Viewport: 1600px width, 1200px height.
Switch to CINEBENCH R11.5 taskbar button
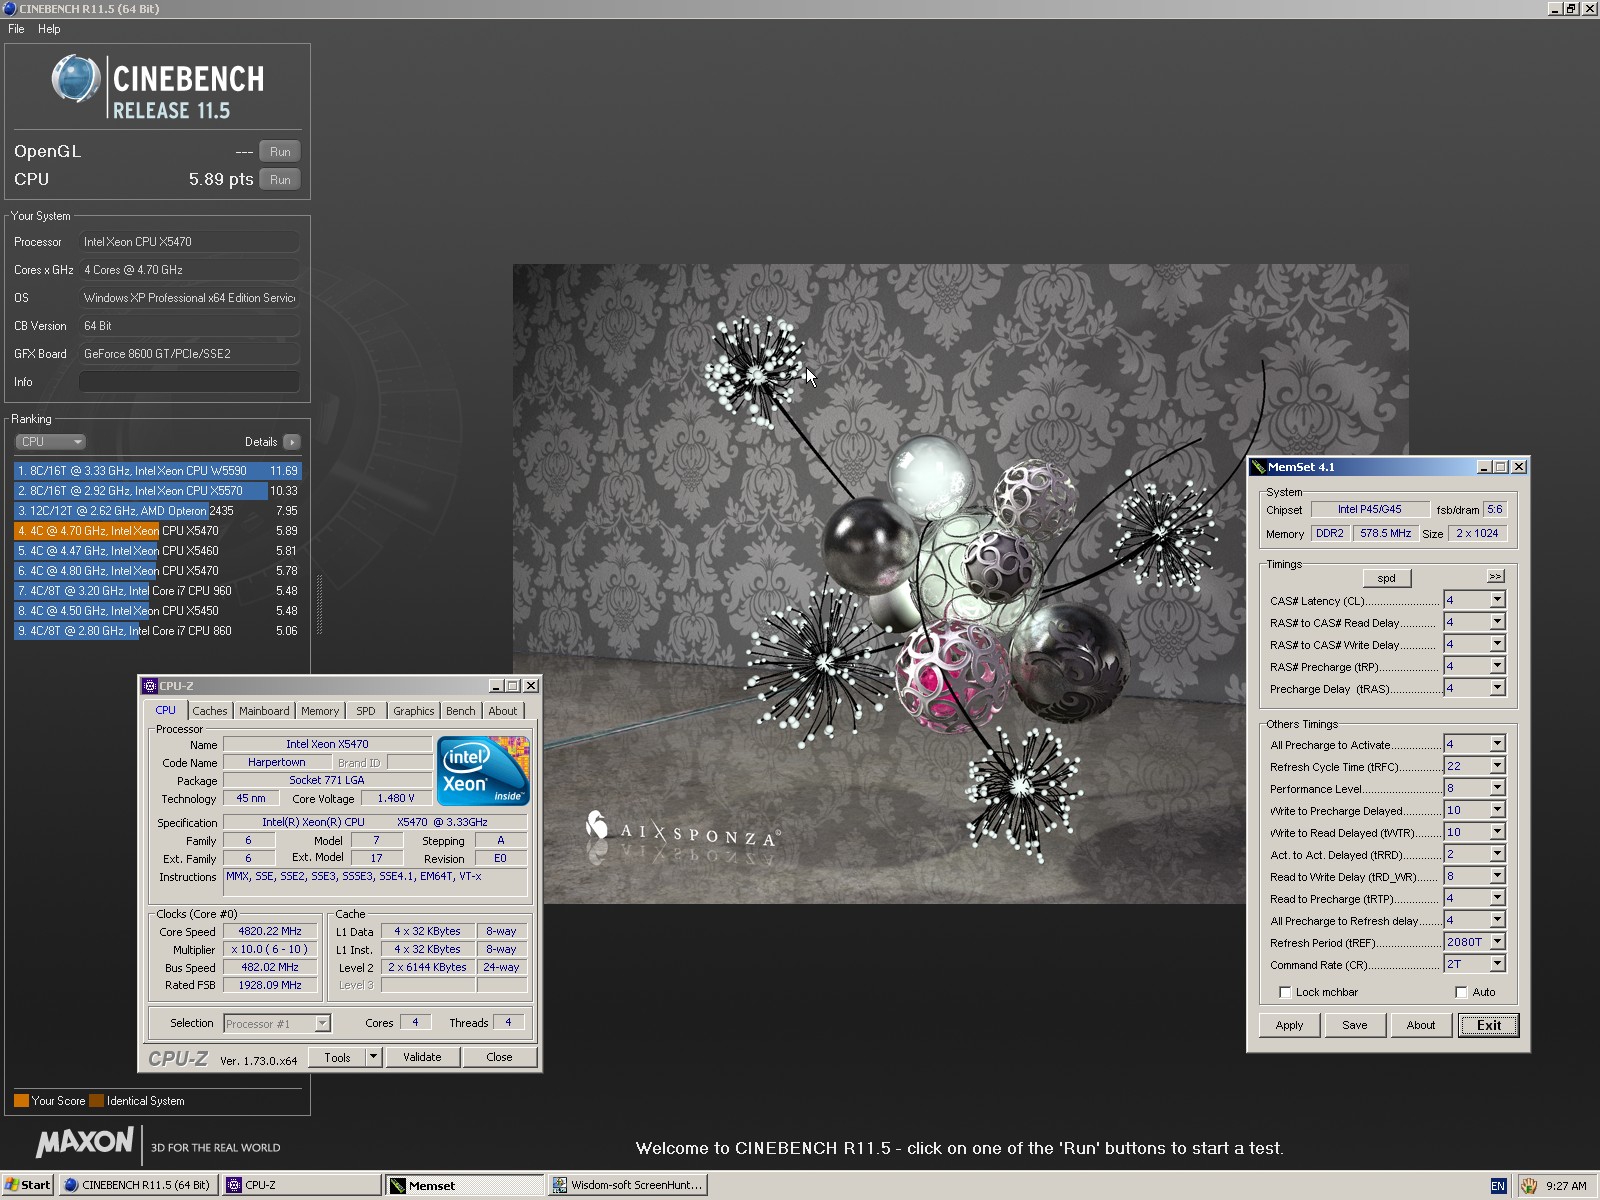(x=137, y=1185)
